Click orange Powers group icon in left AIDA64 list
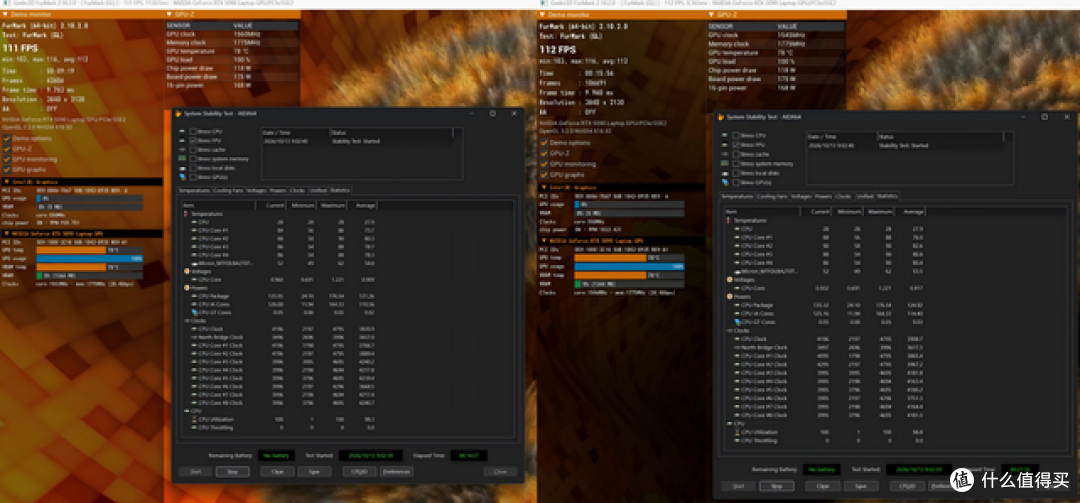Viewport: 1080px width, 503px height. click(186, 287)
